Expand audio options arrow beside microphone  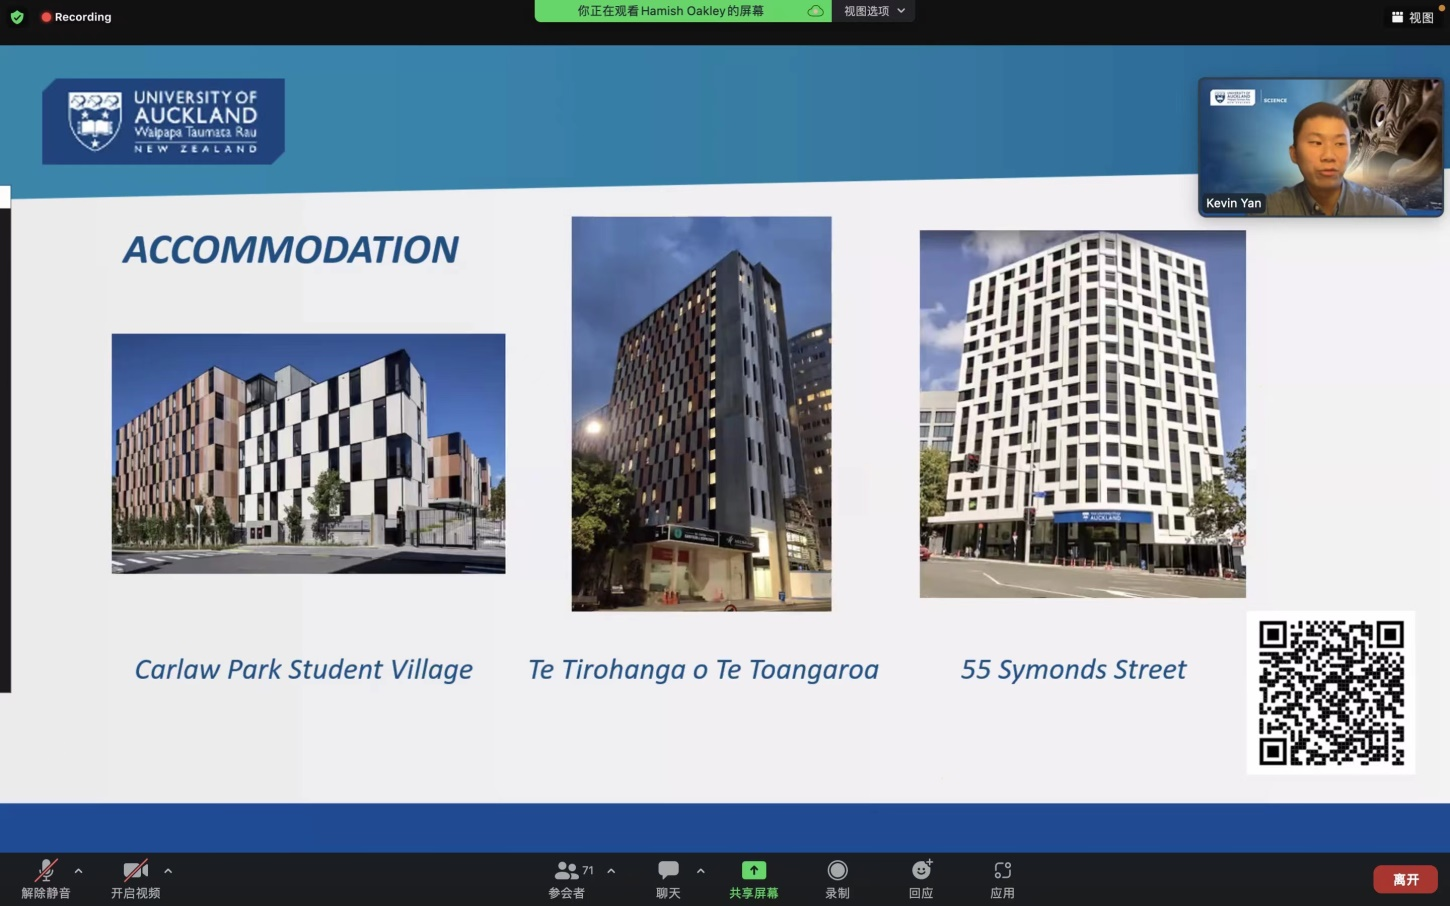pyautogui.click(x=78, y=871)
